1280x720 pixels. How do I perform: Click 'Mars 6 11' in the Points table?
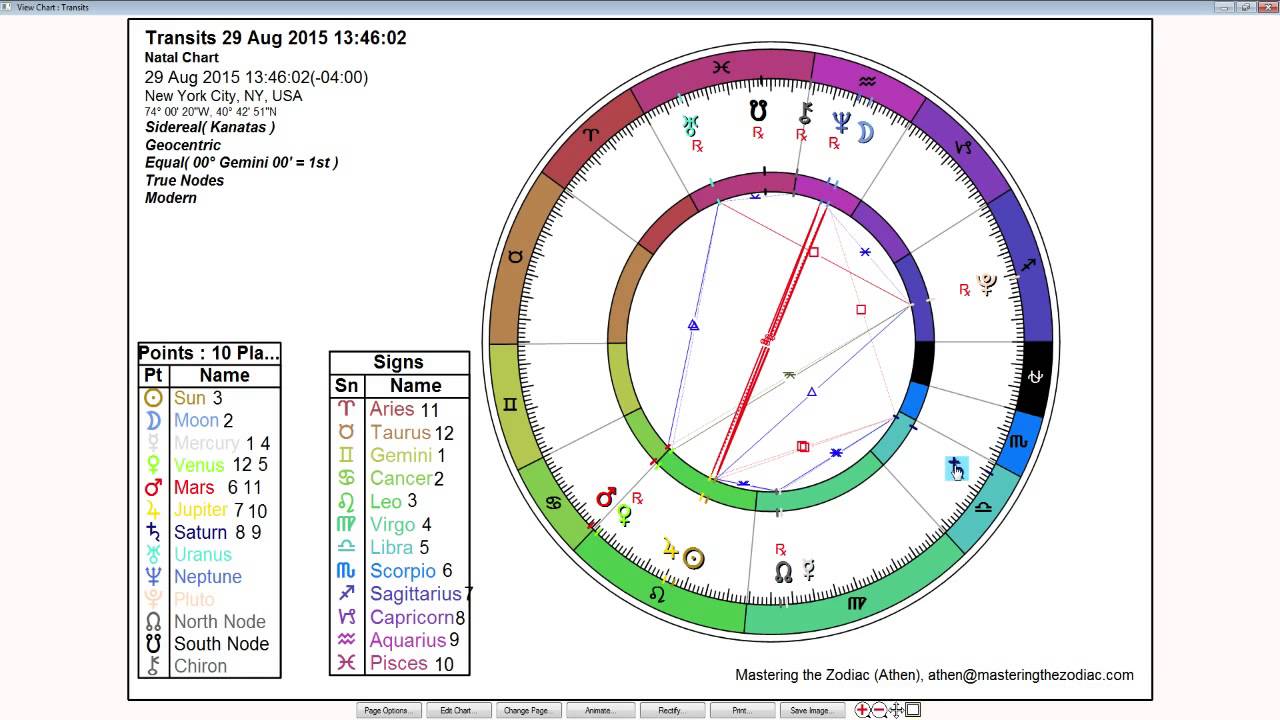[x=218, y=487]
